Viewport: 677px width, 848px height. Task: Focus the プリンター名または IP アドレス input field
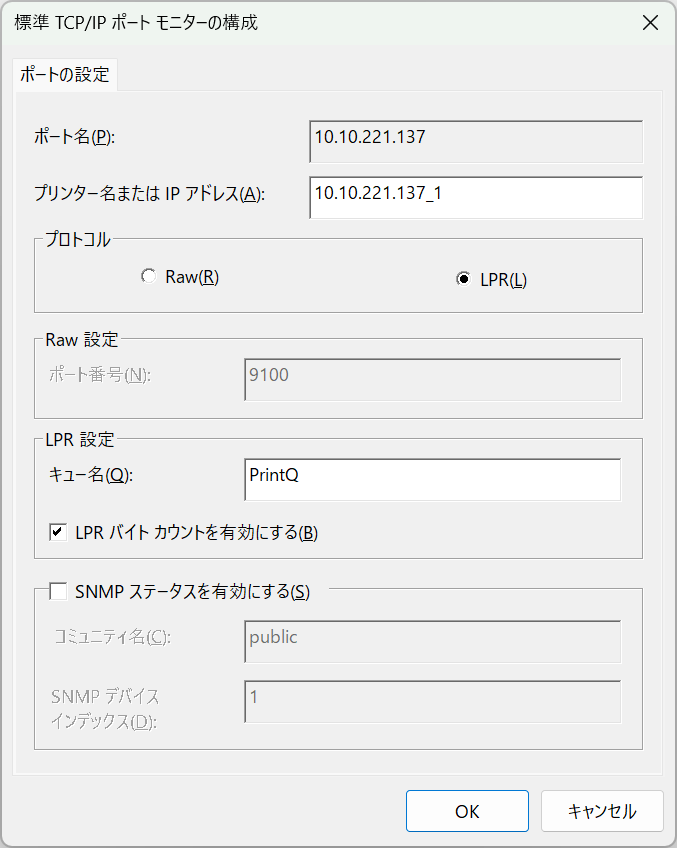click(475, 197)
